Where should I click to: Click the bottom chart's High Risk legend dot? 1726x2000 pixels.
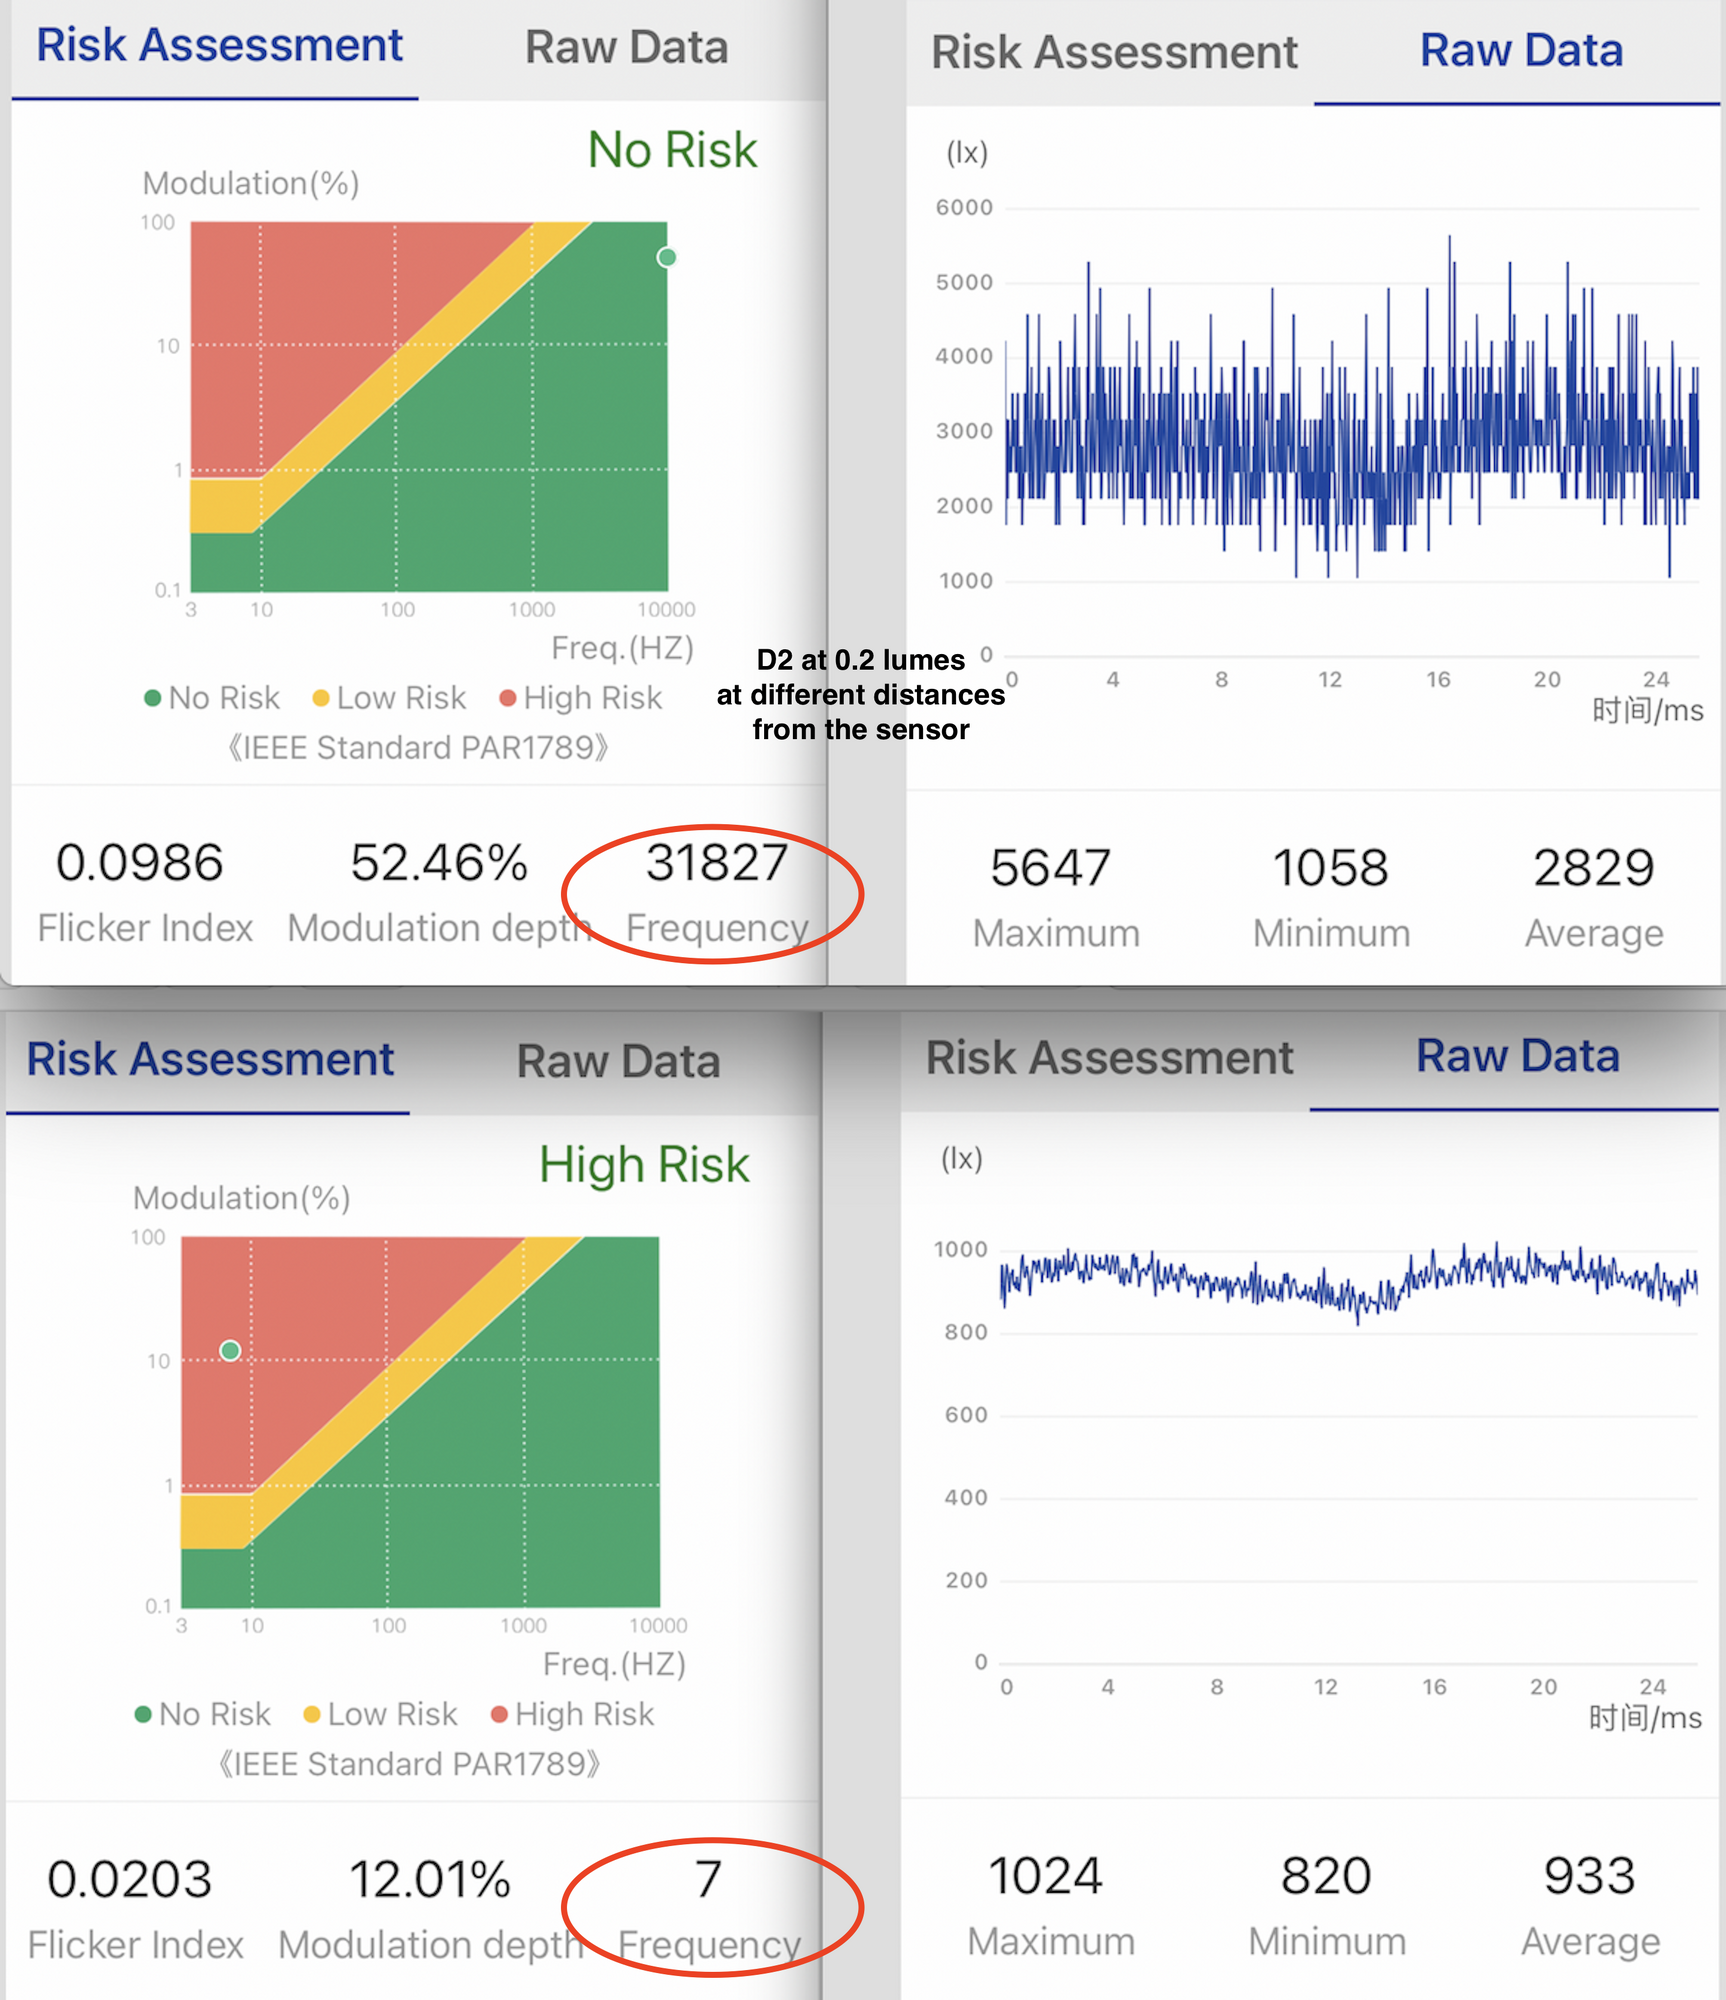pyautogui.click(x=499, y=1715)
